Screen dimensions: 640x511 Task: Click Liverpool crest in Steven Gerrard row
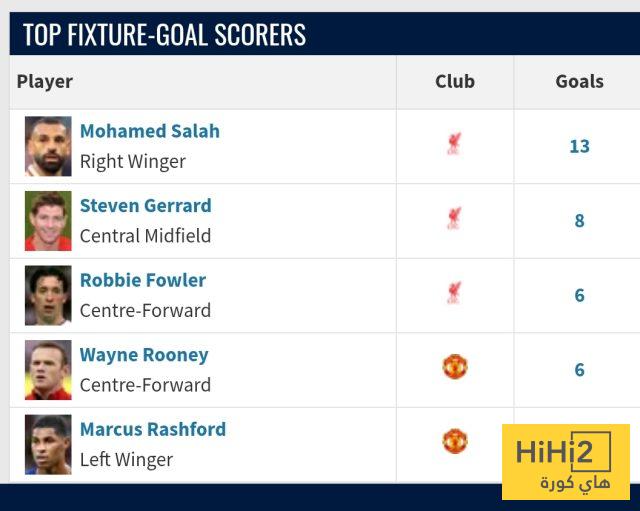tap(454, 220)
